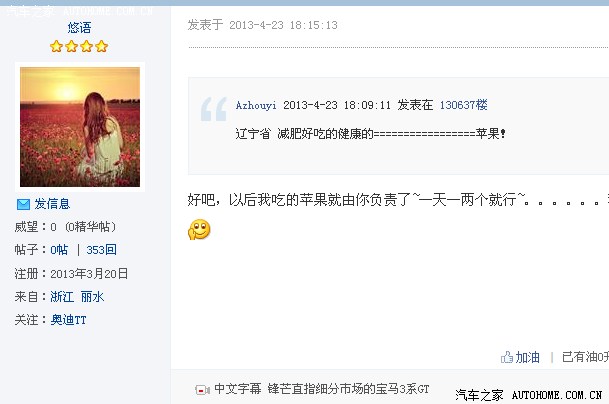Click the 已有油 count text
Screen dimensions: 609x404
[x=585, y=357]
